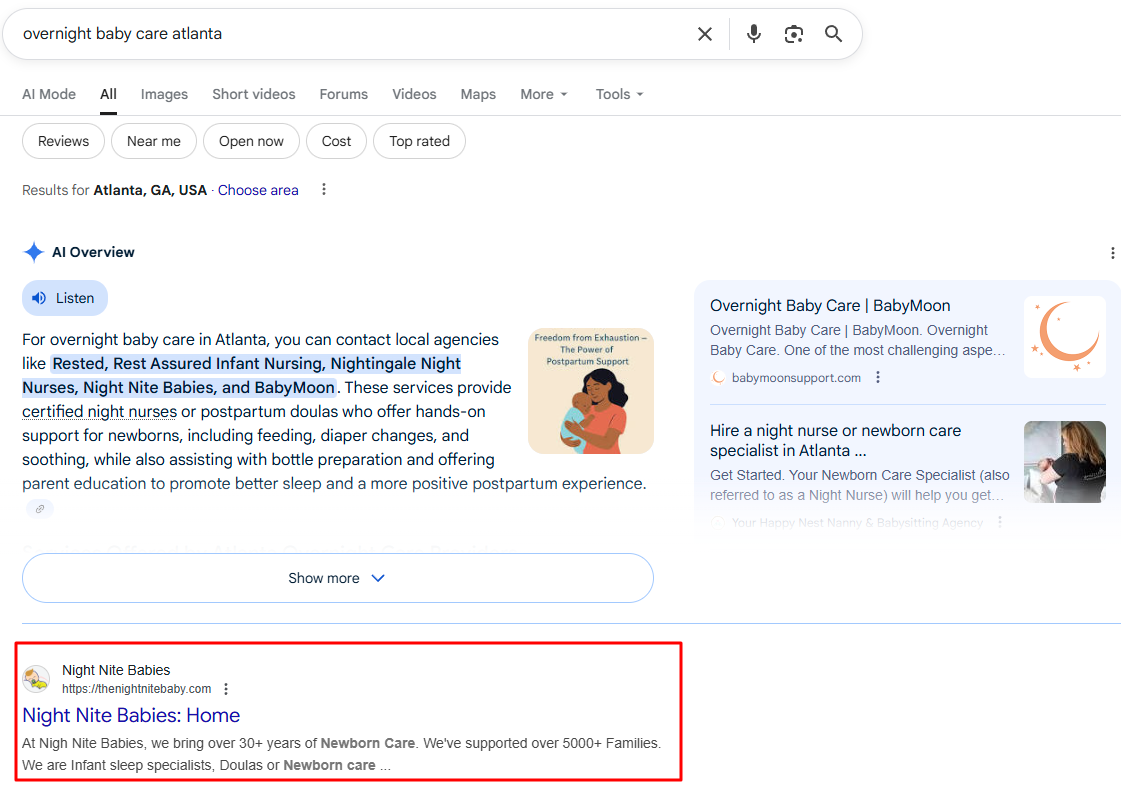Open the three-dot menu beside Choose area

324,189
